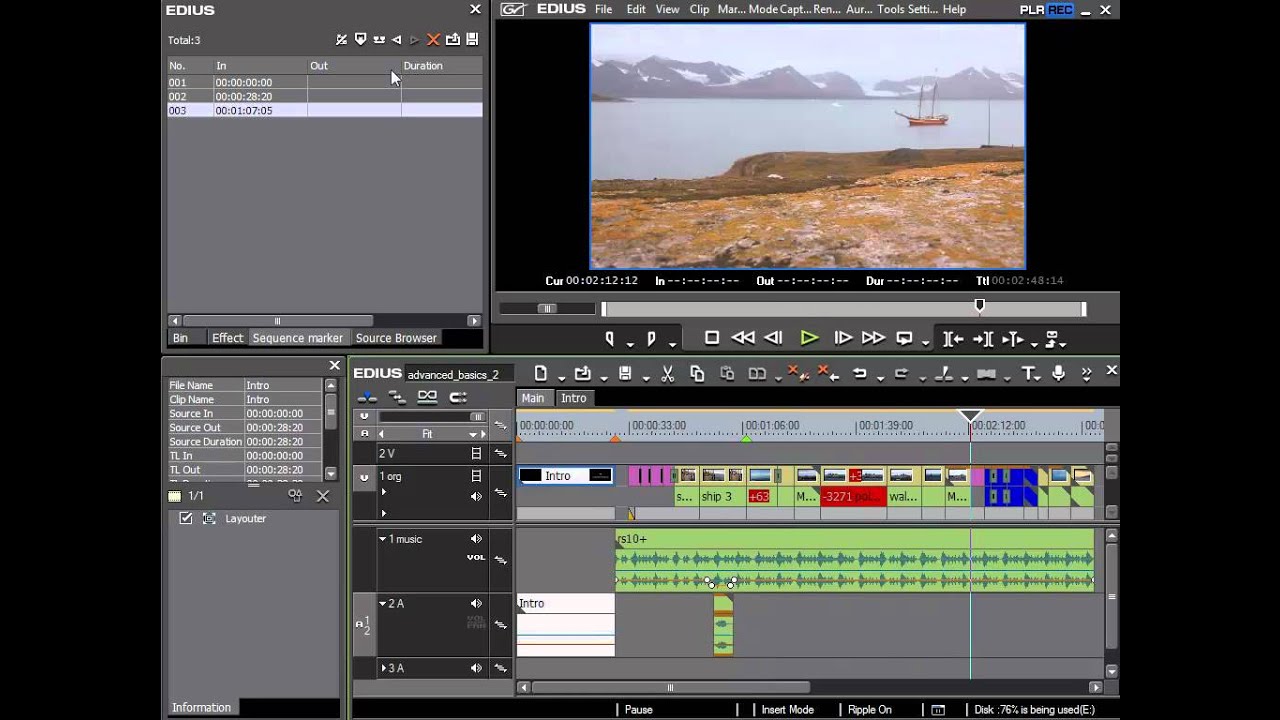The height and width of the screenshot is (720, 1280).
Task: Rewind the preview playback
Action: tap(743, 338)
